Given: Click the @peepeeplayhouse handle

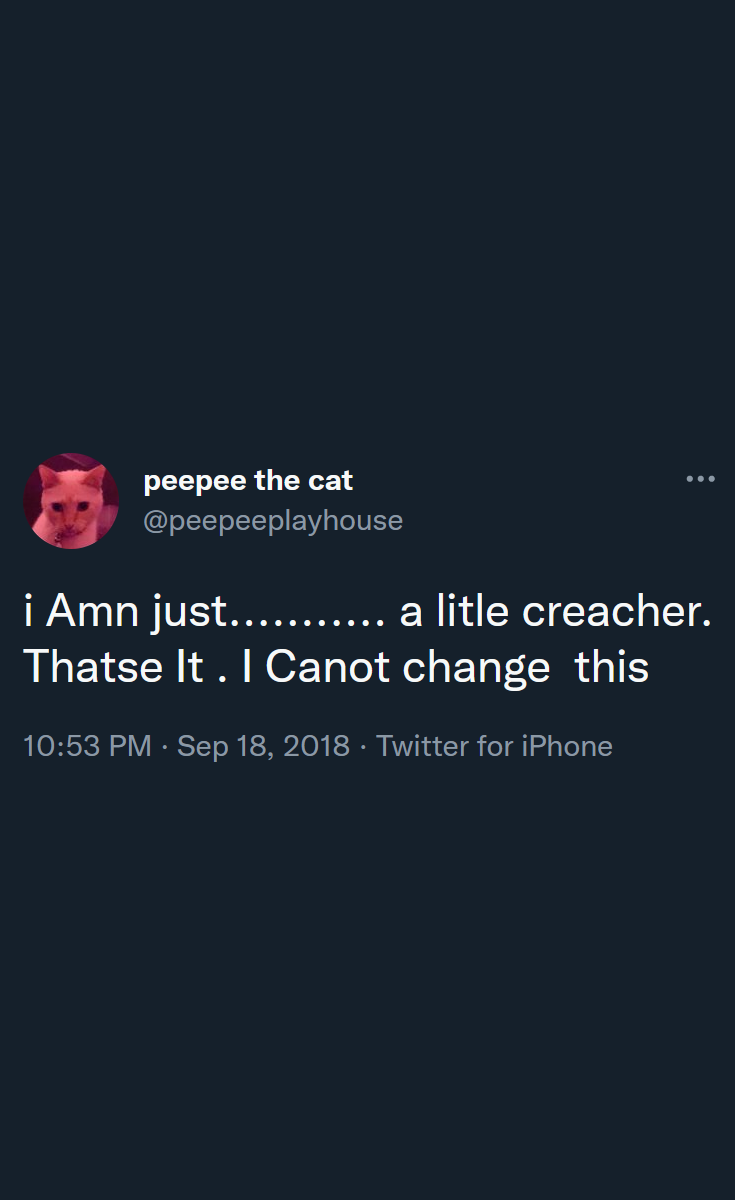Looking at the screenshot, I should tap(273, 521).
